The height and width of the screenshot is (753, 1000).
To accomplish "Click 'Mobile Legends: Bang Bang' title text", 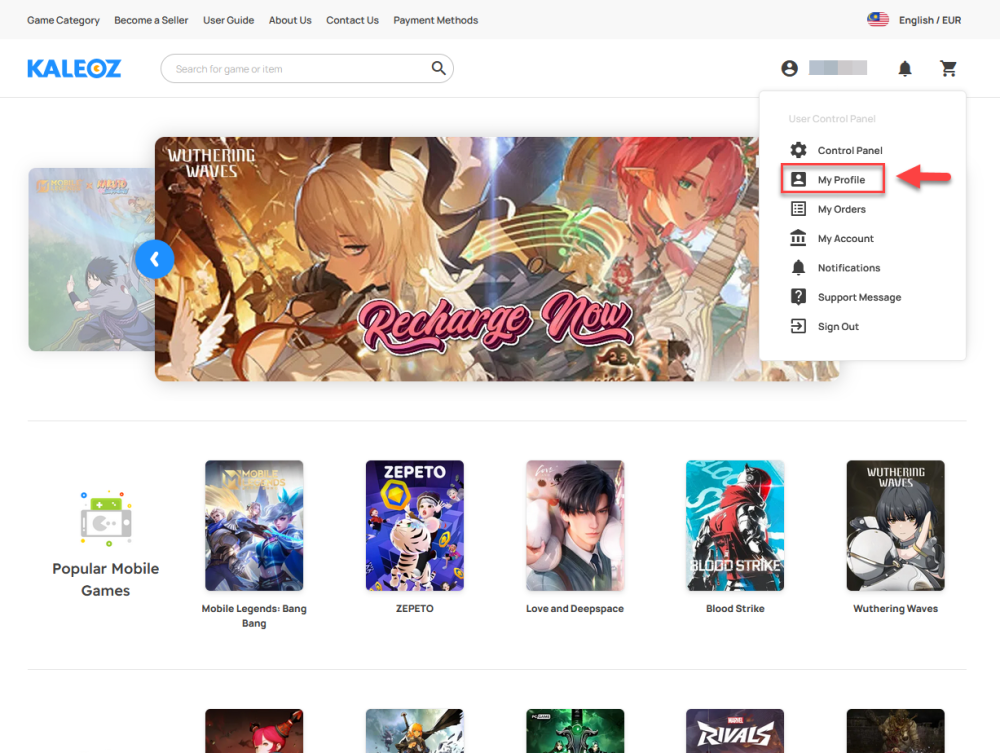I will click(x=254, y=616).
